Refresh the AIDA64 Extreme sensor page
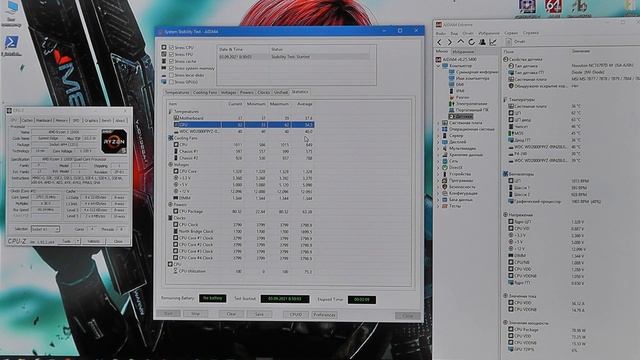This screenshot has height=360, width=640. (x=471, y=42)
